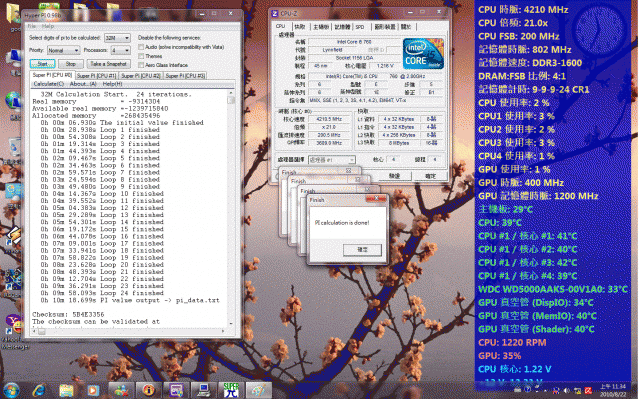Click the Intel Core i5 760 name field
Viewport: 640px width, 399px height.
coord(353,42)
